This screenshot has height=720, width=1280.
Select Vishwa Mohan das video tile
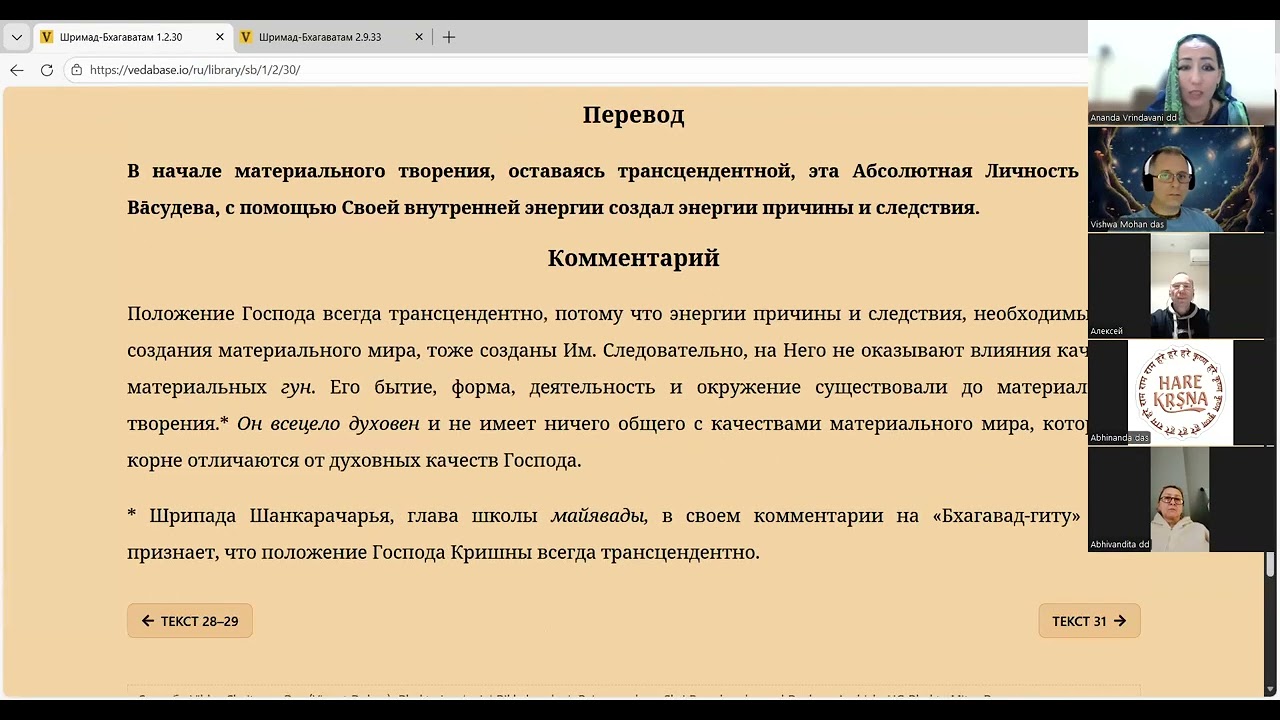tap(1181, 180)
